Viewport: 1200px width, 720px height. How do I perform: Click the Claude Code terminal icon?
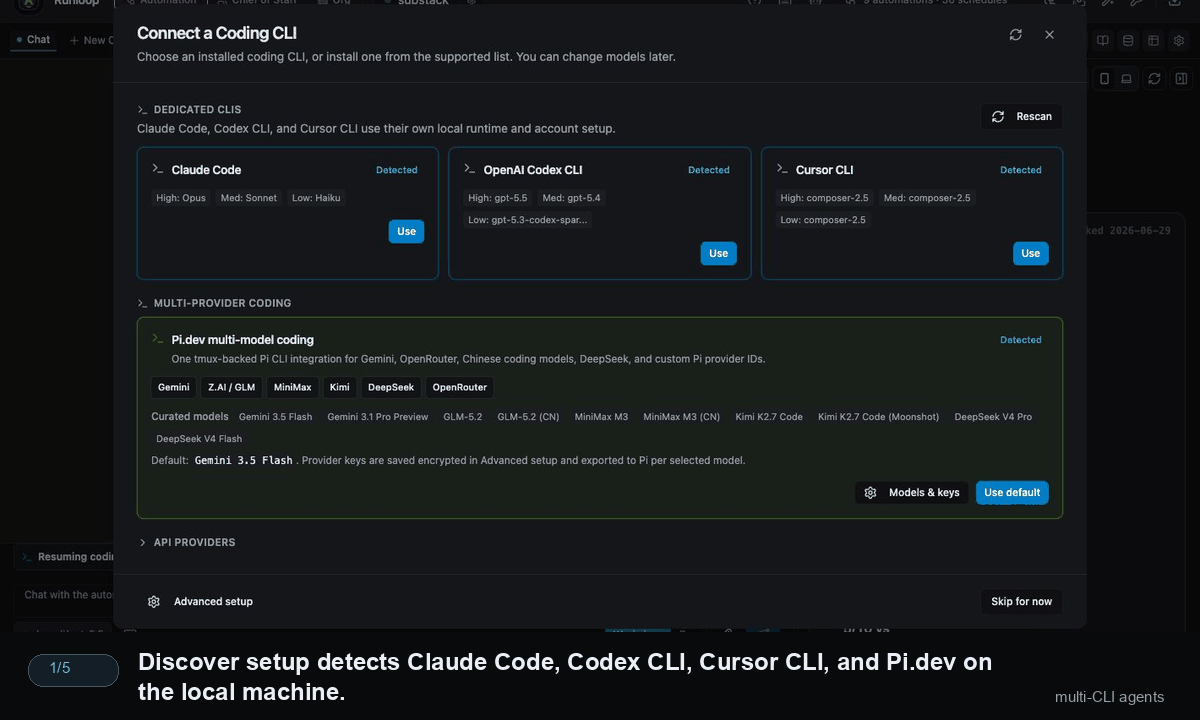click(x=158, y=169)
